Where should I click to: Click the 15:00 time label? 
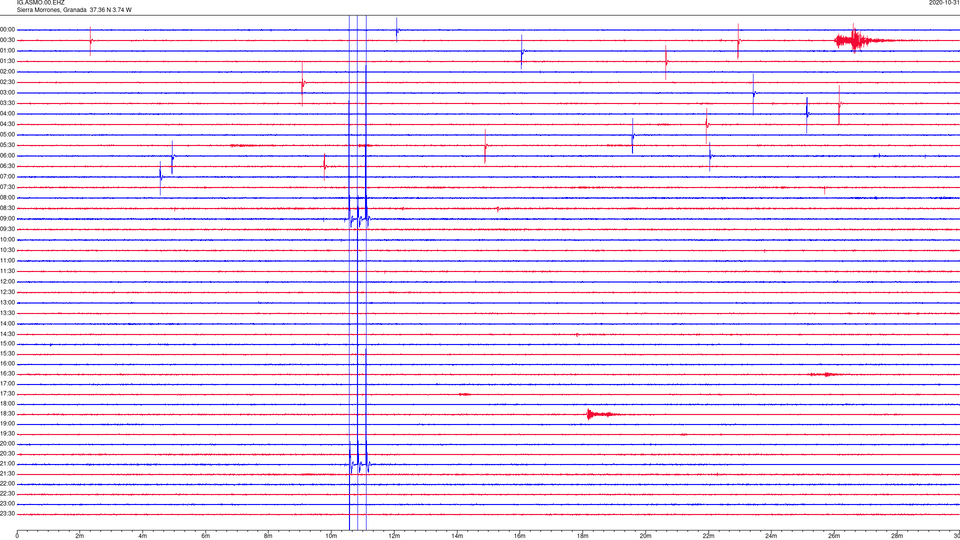(7, 344)
